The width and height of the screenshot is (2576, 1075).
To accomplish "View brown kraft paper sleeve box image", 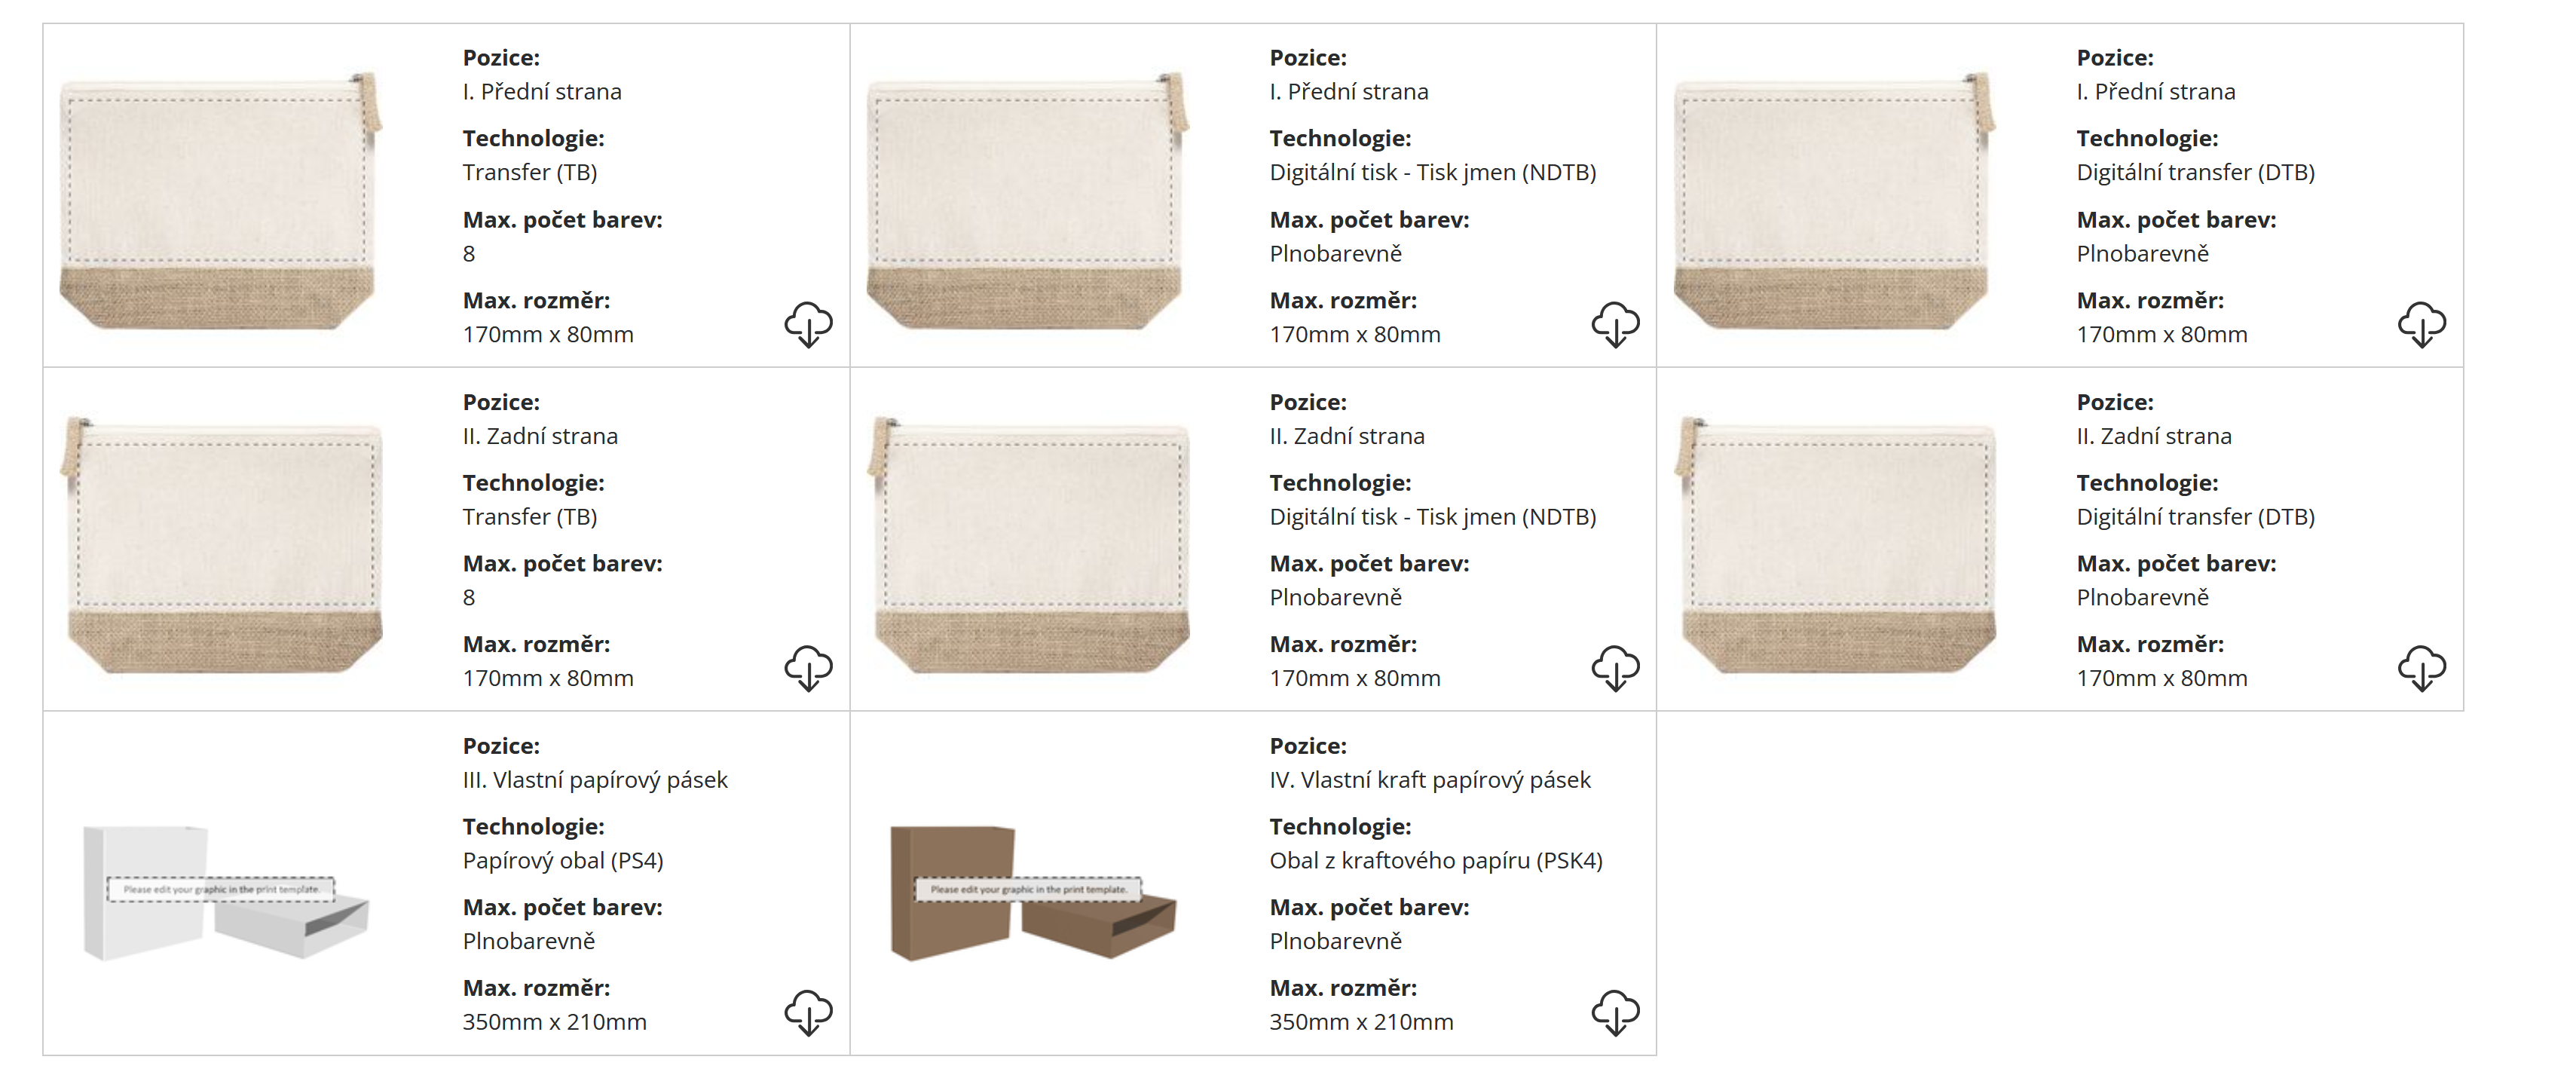I will click(1032, 892).
